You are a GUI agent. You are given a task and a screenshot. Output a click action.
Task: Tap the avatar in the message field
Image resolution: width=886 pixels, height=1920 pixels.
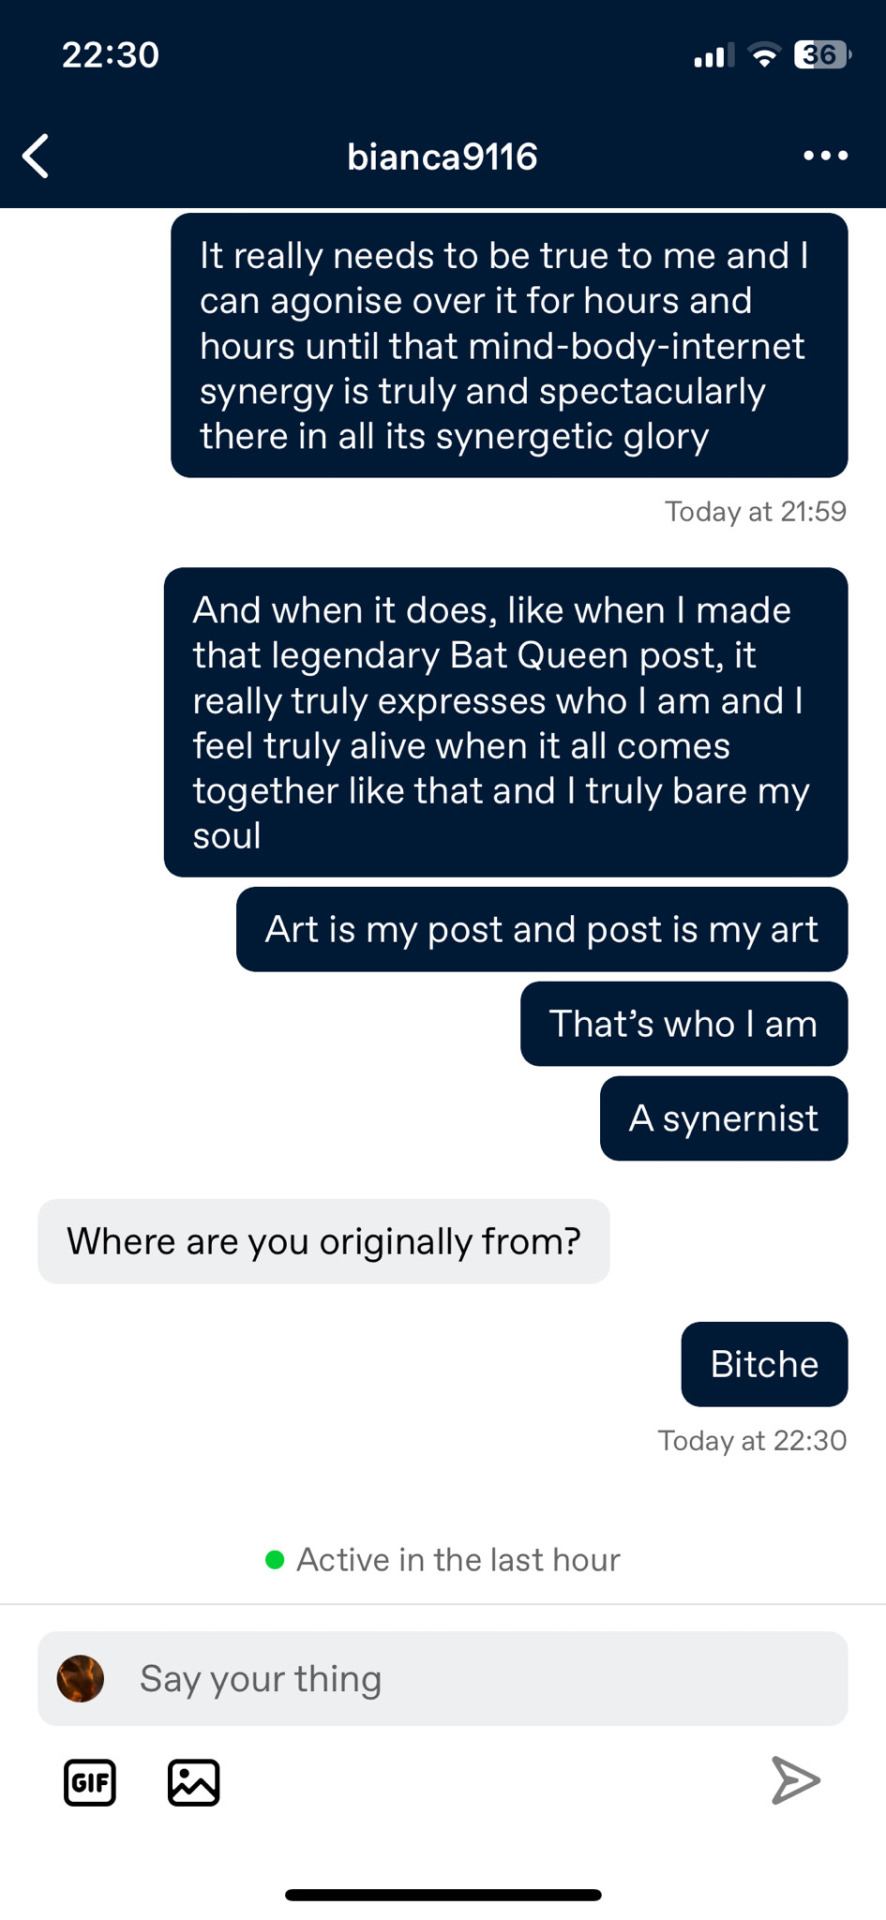click(81, 1679)
